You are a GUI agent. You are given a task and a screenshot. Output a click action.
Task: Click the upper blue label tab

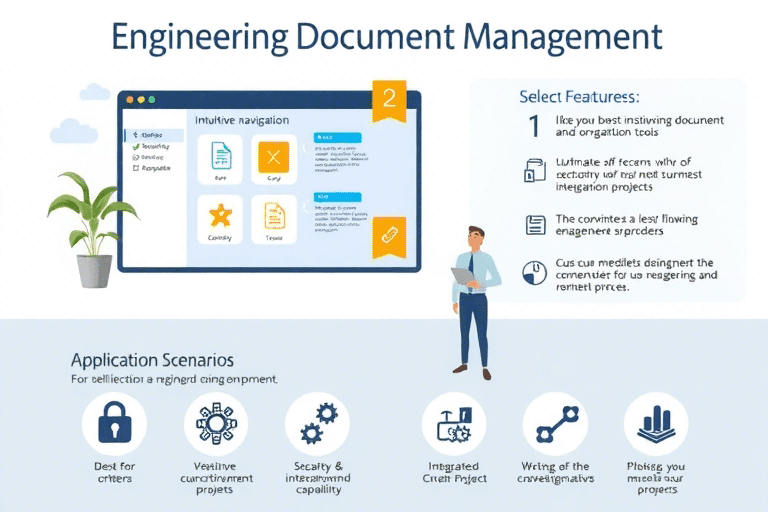point(330,138)
